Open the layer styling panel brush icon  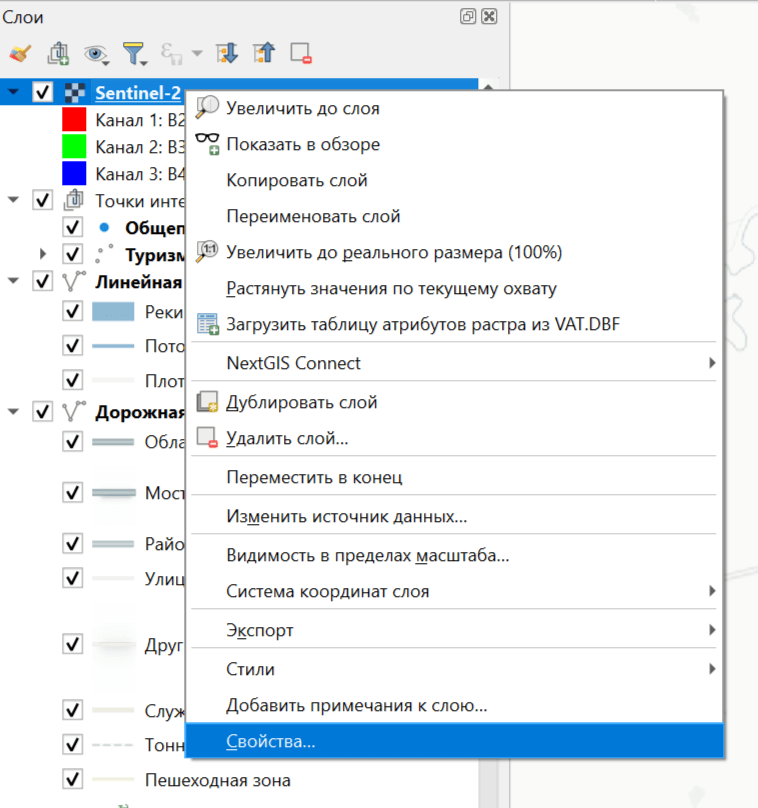[x=19, y=53]
